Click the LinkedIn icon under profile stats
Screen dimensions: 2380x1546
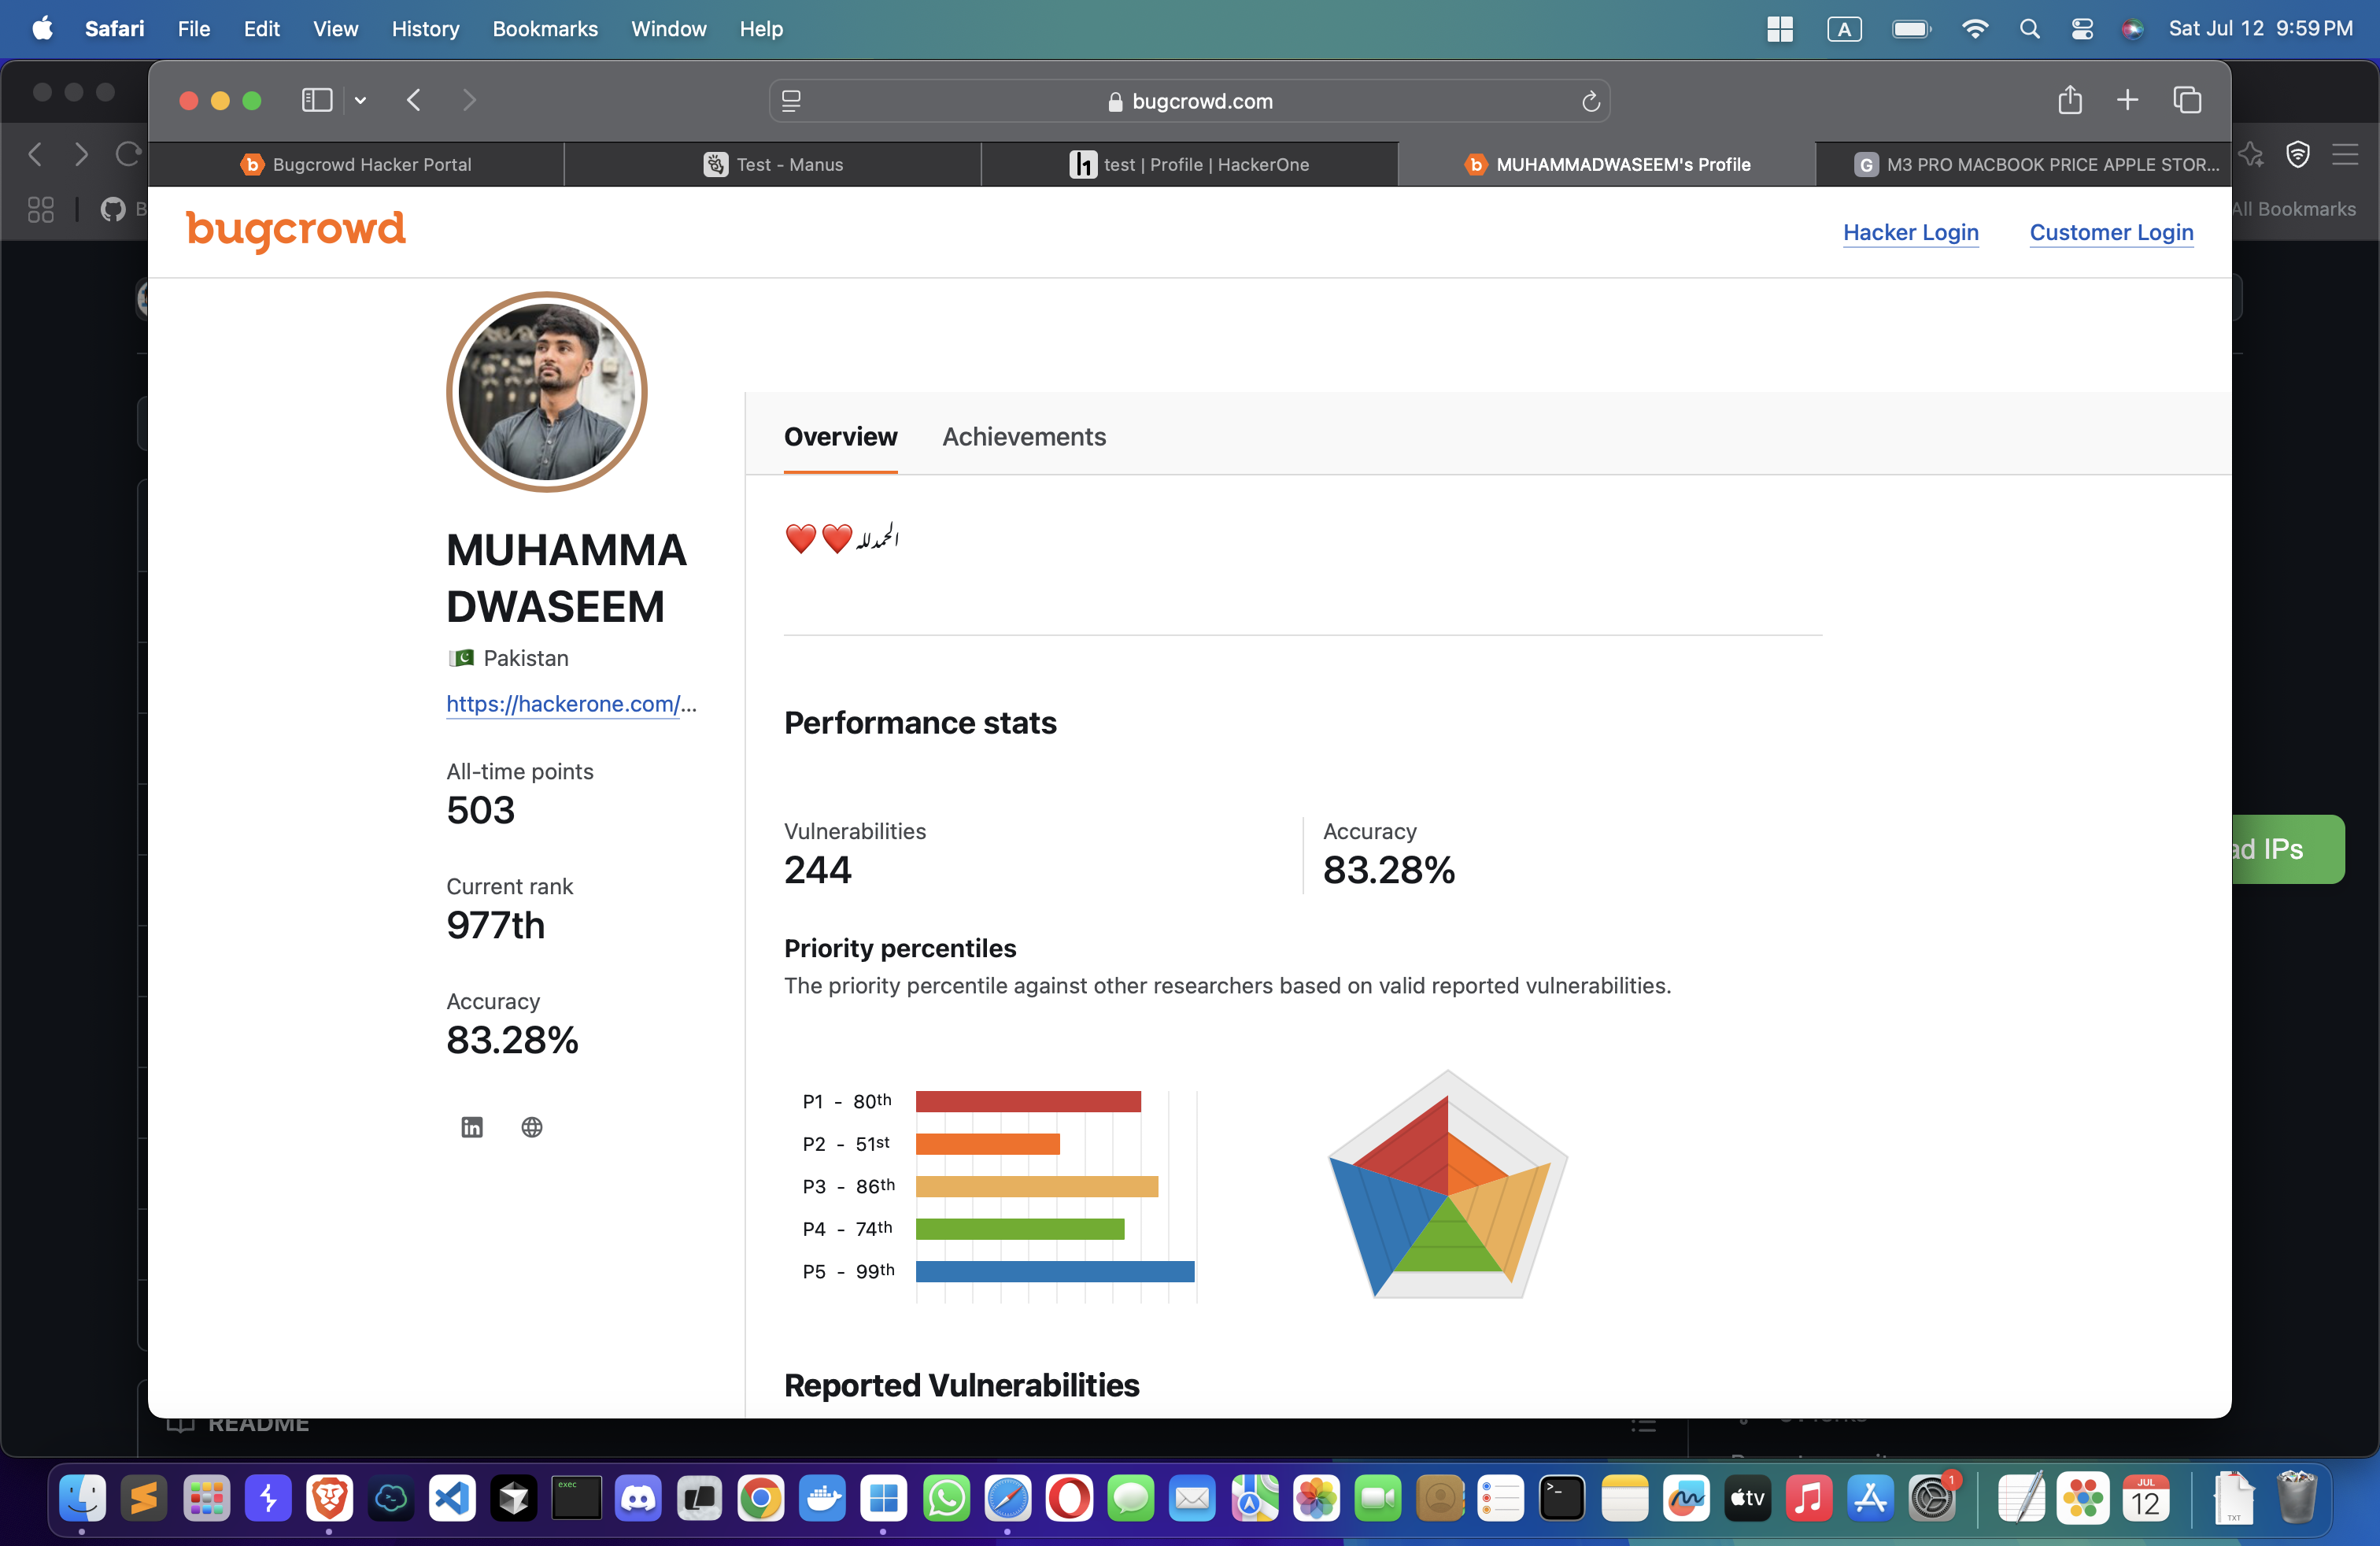tap(472, 1127)
